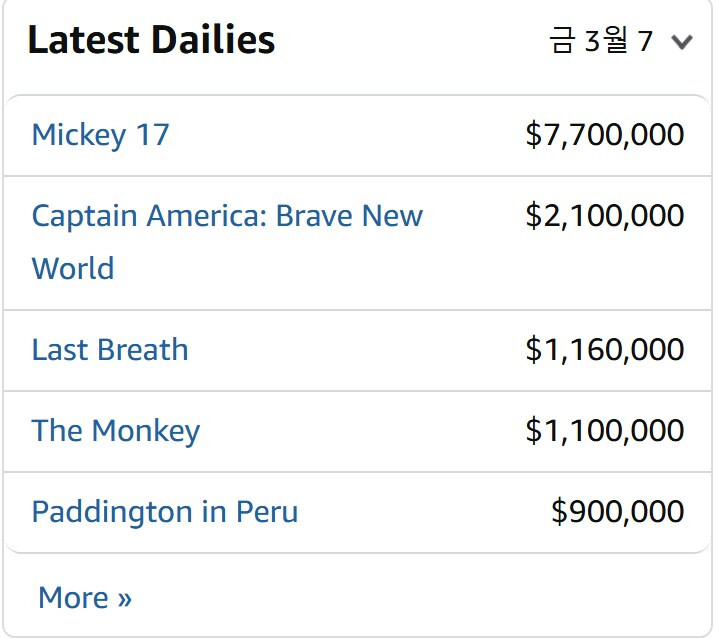This screenshot has width=719, height=639.
Task: Click the More » link
Action: pyautogui.click(x=84, y=598)
